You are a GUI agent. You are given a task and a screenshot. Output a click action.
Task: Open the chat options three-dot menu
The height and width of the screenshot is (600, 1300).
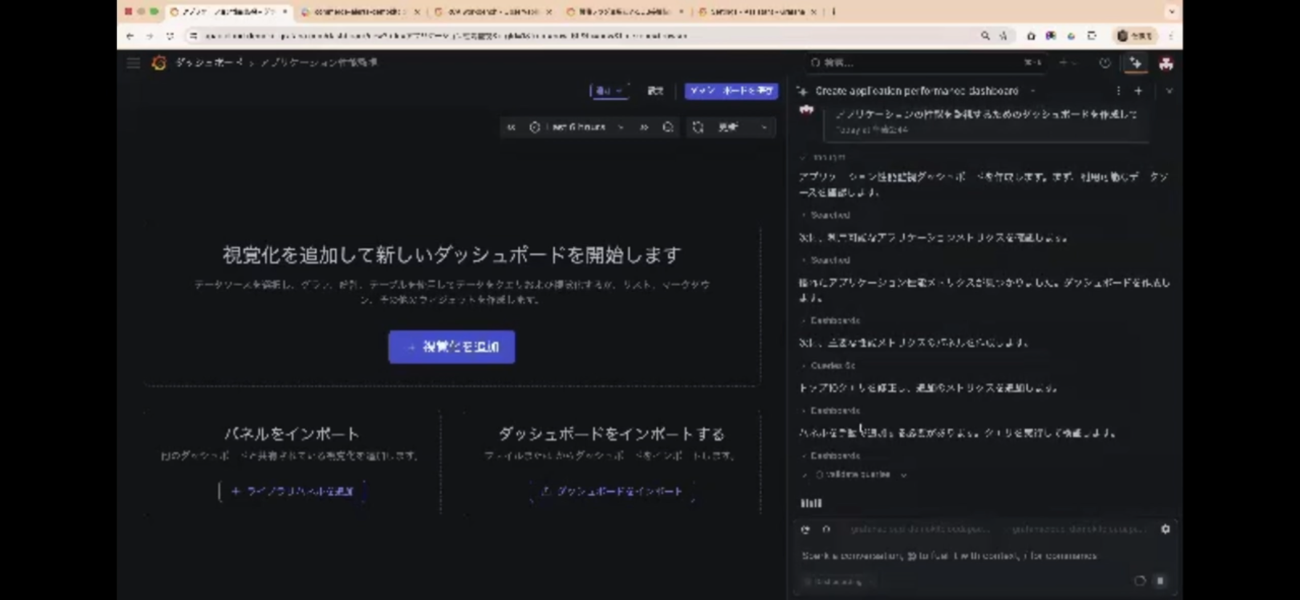[1118, 91]
